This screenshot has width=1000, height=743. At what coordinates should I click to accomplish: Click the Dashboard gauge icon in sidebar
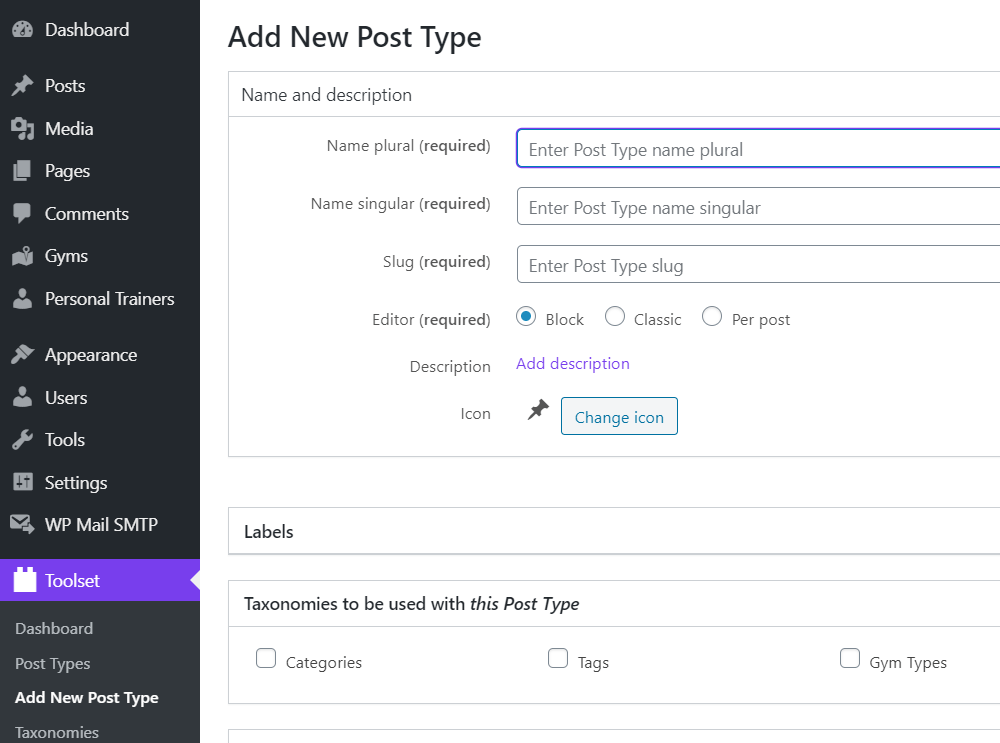coord(22,30)
